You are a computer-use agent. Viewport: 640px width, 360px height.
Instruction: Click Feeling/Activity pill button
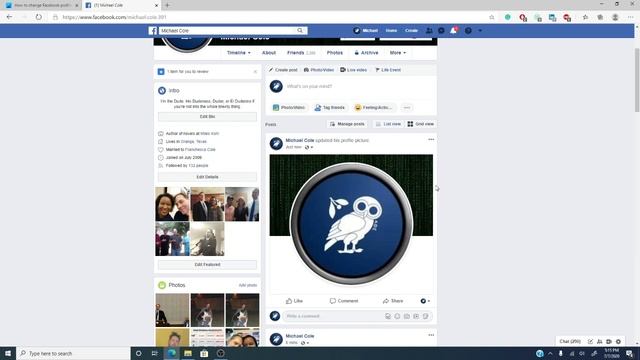pyautogui.click(x=374, y=108)
